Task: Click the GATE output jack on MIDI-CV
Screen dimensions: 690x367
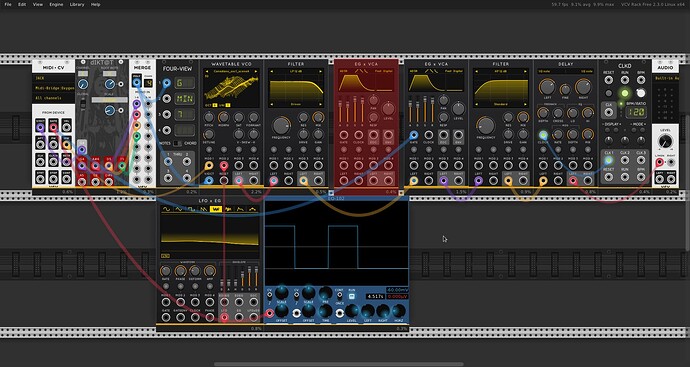Action: 53,128
